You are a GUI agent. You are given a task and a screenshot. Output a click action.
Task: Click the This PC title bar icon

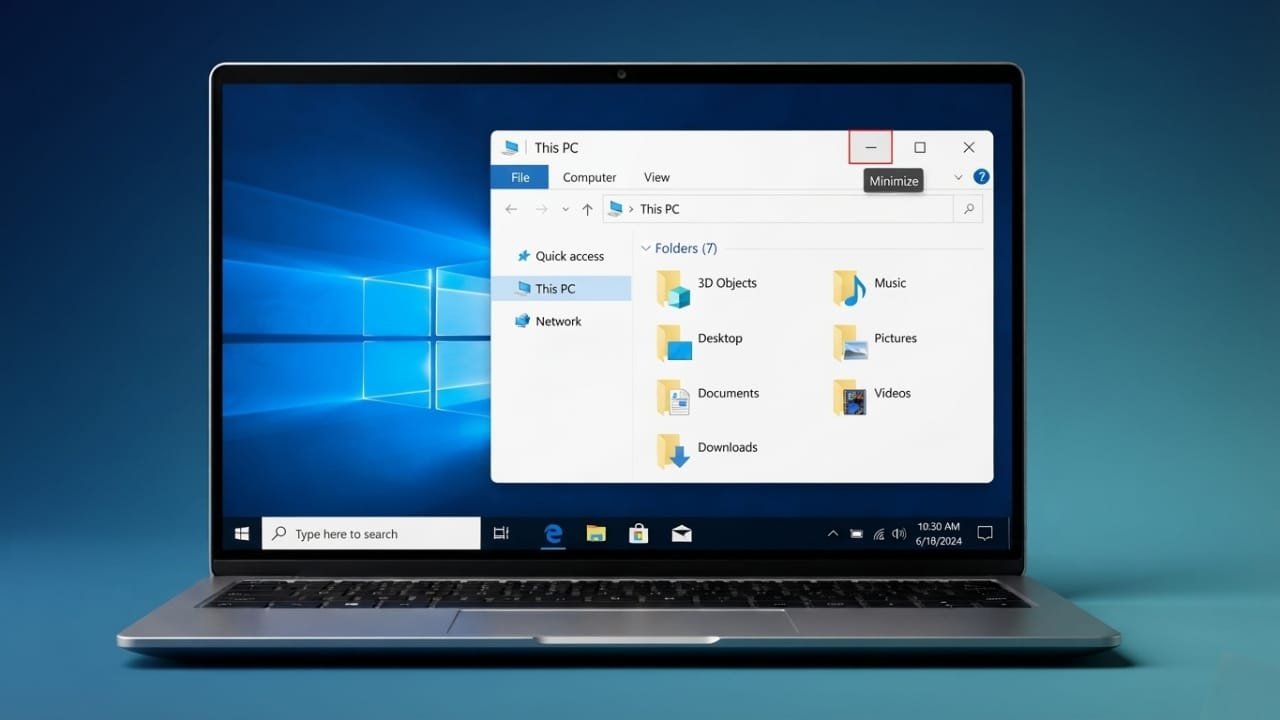511,147
